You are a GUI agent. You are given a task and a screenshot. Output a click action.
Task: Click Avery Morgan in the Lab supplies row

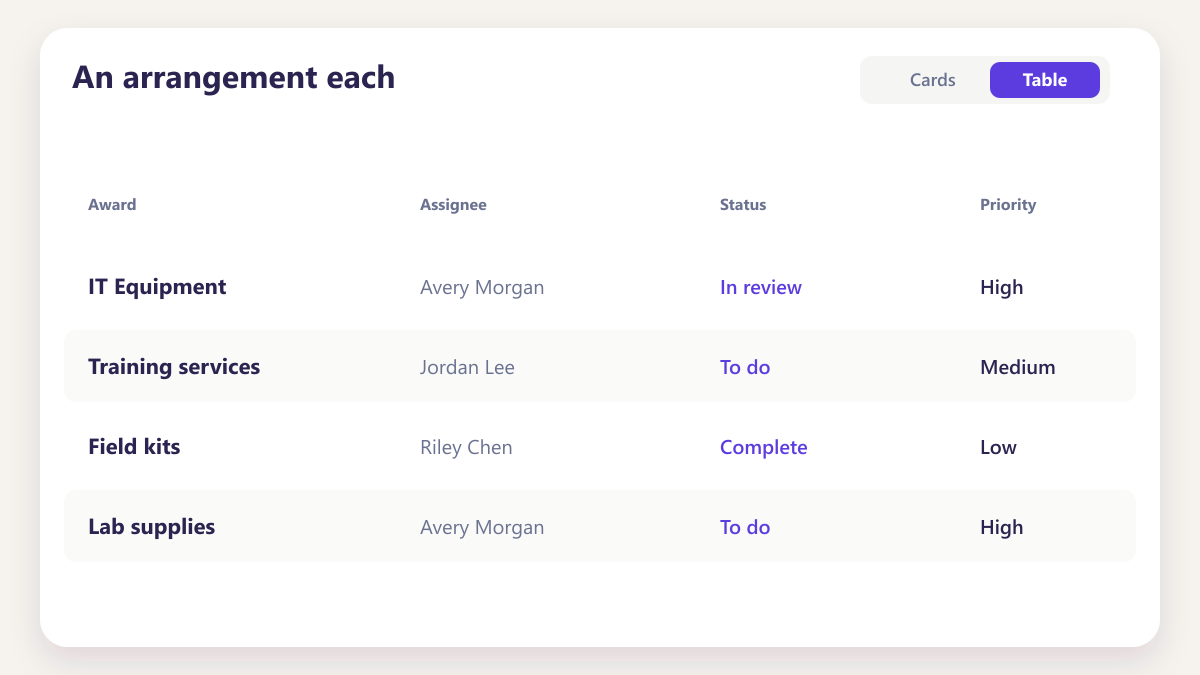click(x=482, y=528)
